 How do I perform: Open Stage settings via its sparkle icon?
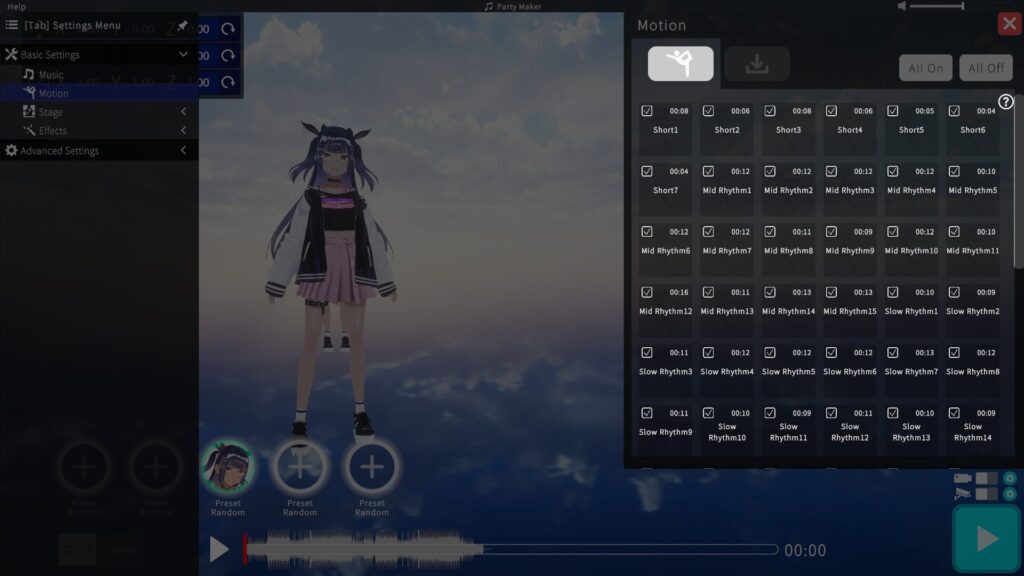[x=29, y=112]
